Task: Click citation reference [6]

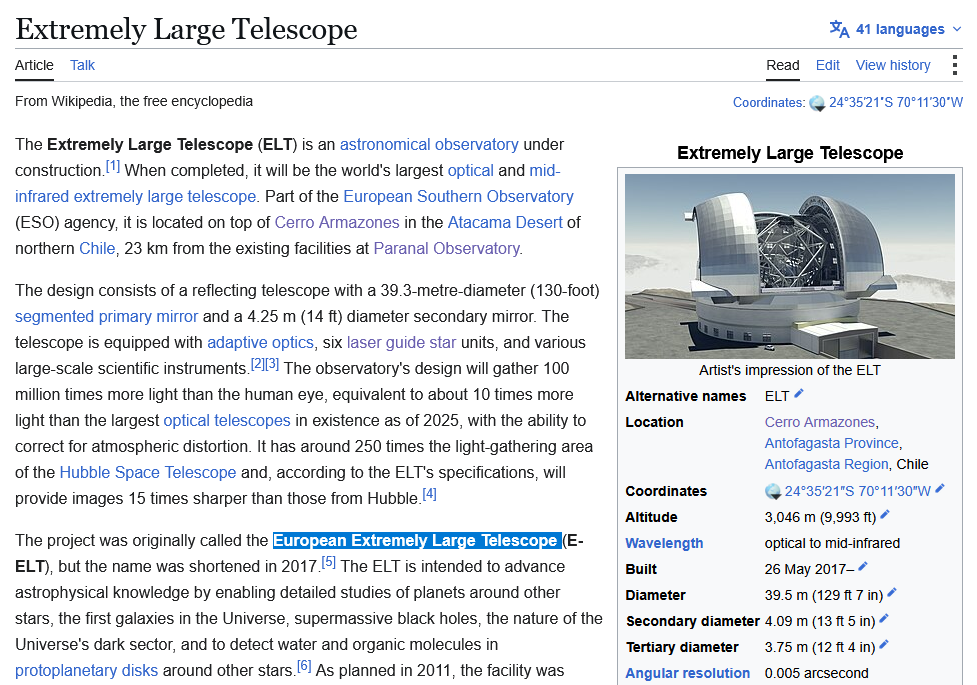Action: pyautogui.click(x=303, y=666)
